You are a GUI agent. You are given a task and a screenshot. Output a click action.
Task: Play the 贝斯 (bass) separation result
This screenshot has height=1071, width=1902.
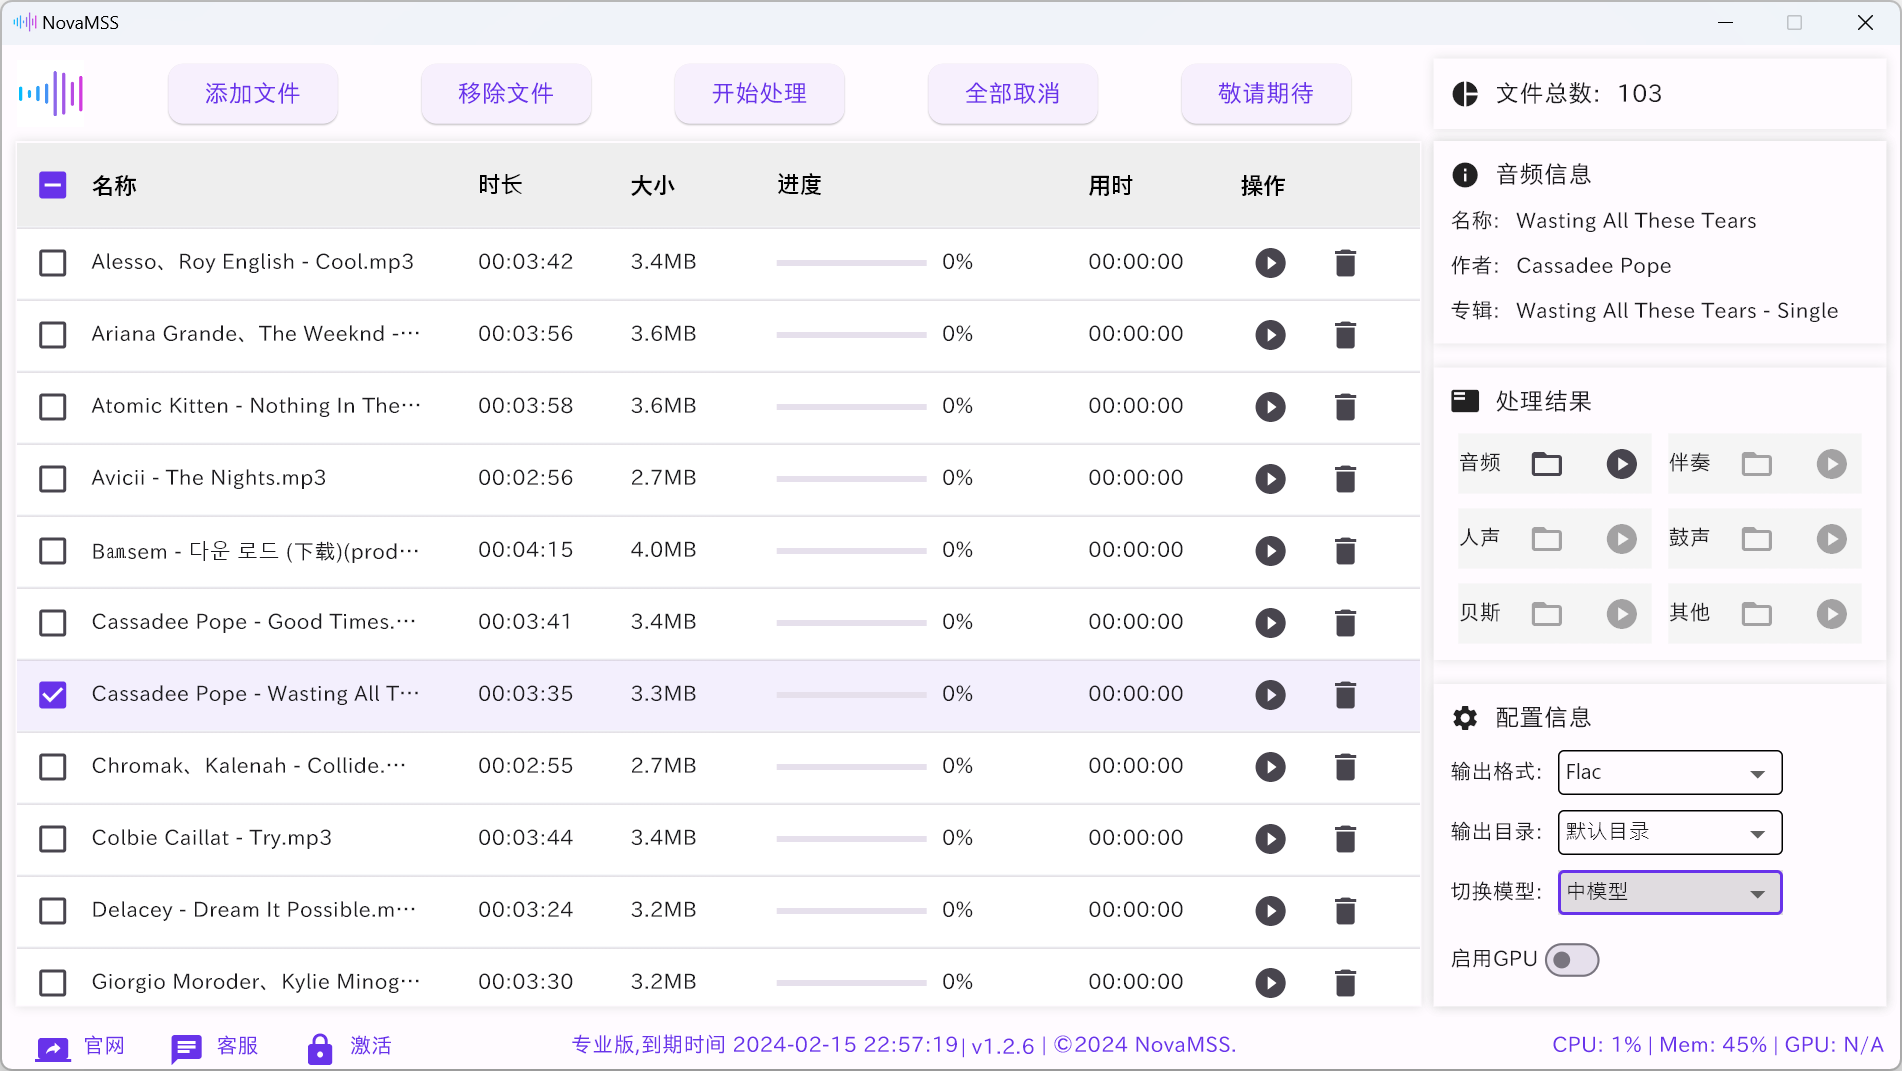pyautogui.click(x=1621, y=613)
